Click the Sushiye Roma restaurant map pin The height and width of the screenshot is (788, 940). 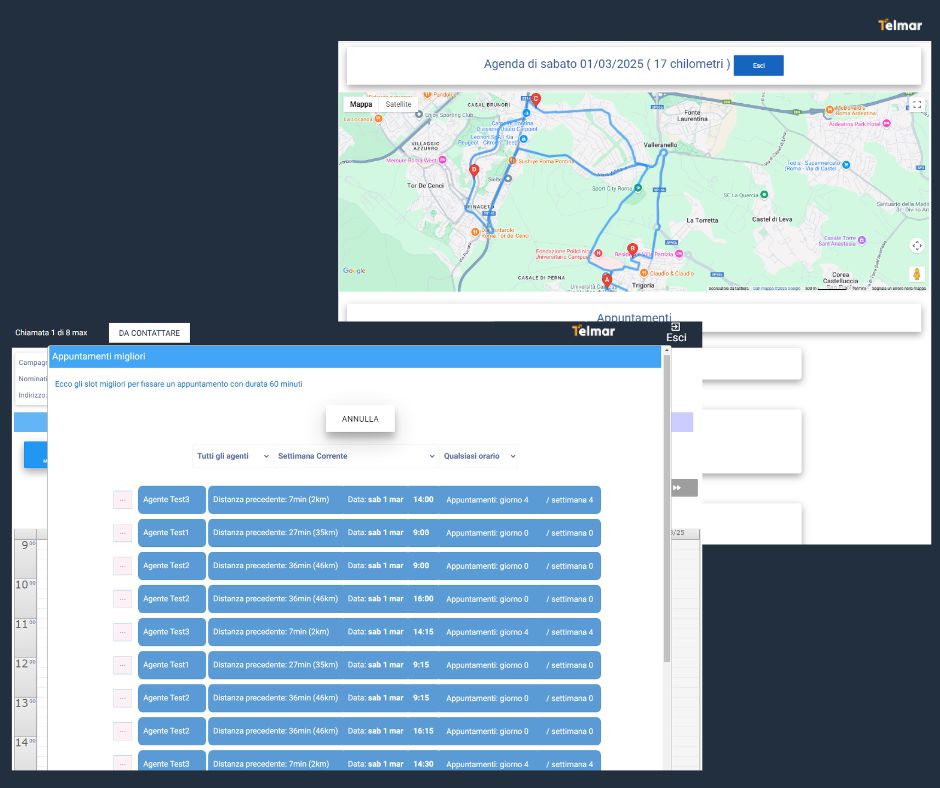[x=512, y=161]
